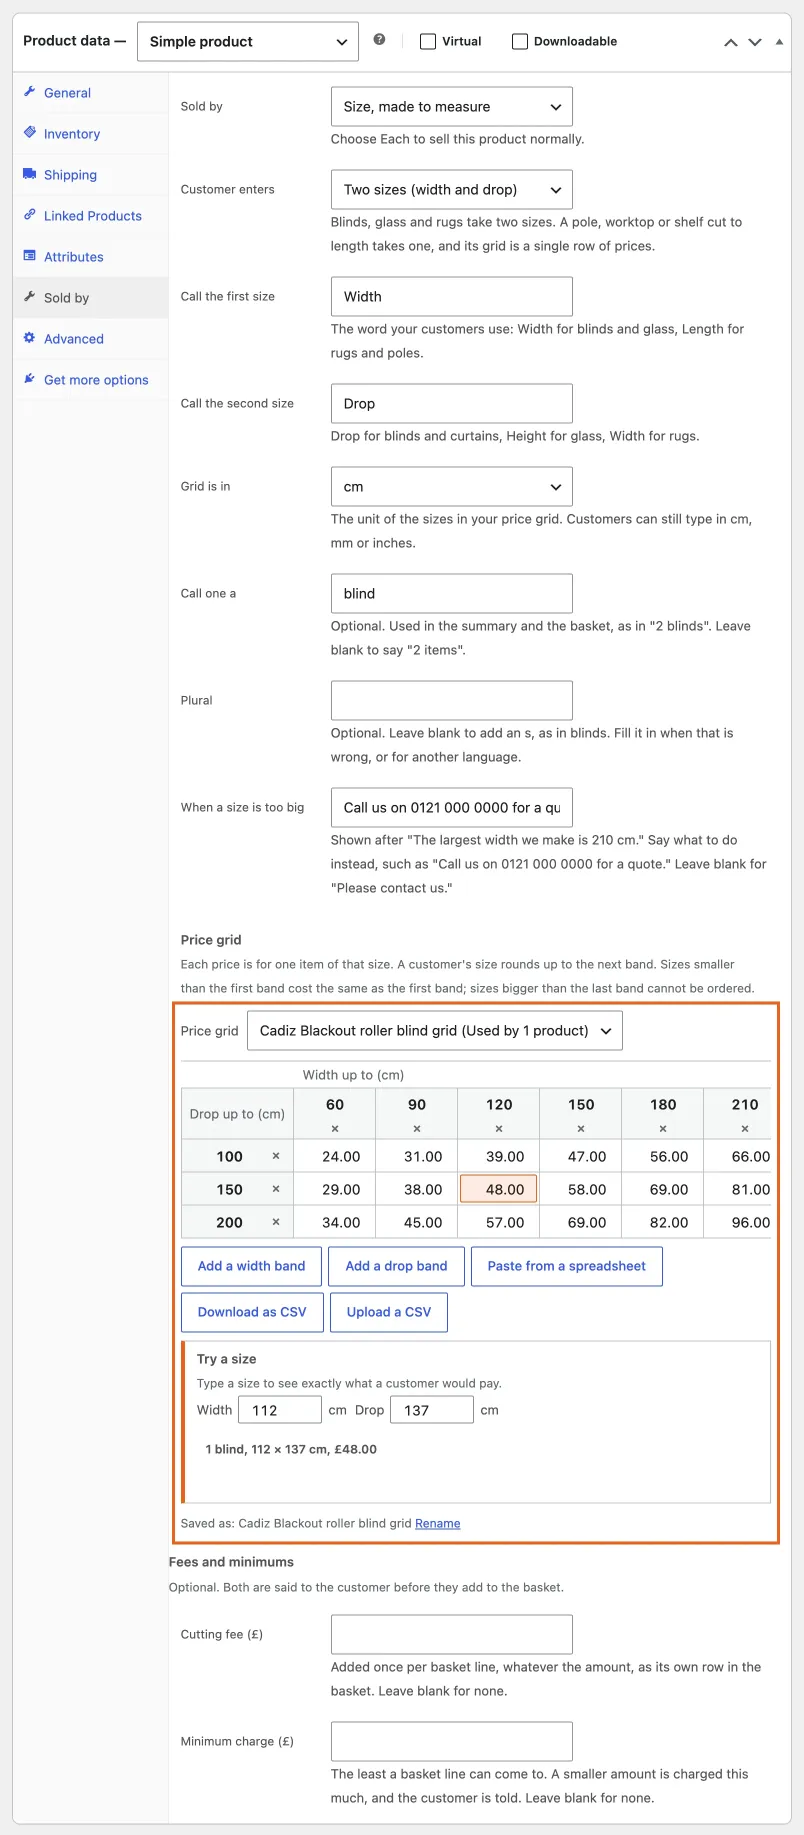Image resolution: width=804 pixels, height=1835 pixels.
Task: Focus the Try a size Drop field
Action: coord(432,1410)
